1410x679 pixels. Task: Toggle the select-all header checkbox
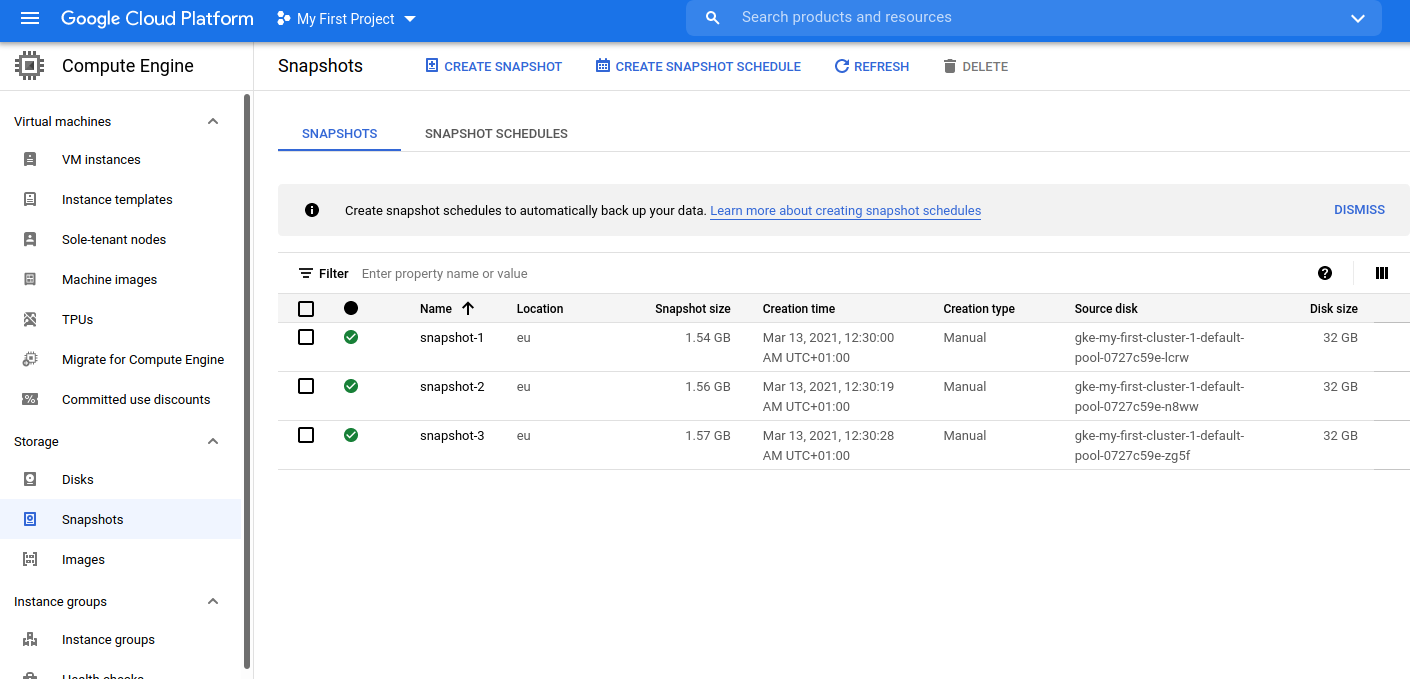pos(306,309)
